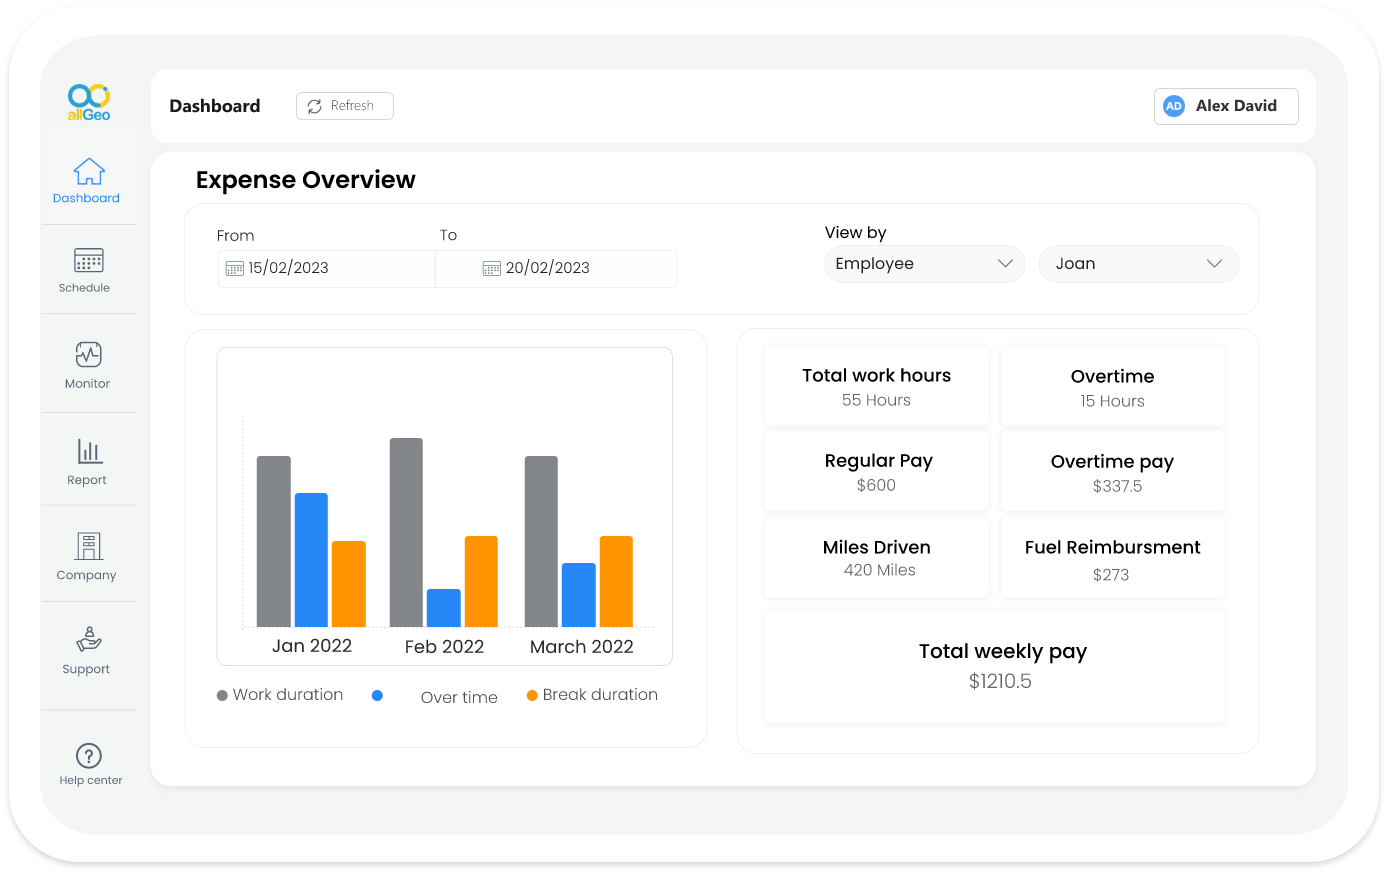Click the refresh arrows icon
The image size is (1388, 874).
click(x=314, y=106)
